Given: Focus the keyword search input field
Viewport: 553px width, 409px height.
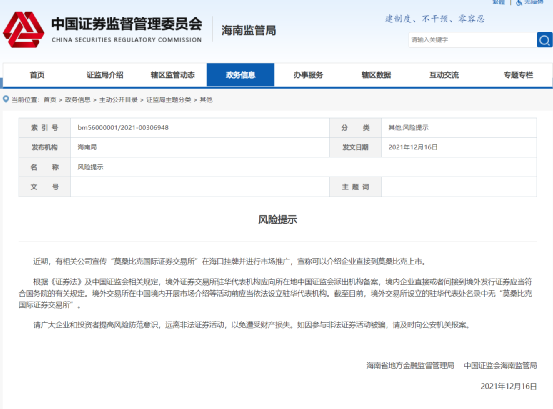Looking at the screenshot, I should click(473, 40).
